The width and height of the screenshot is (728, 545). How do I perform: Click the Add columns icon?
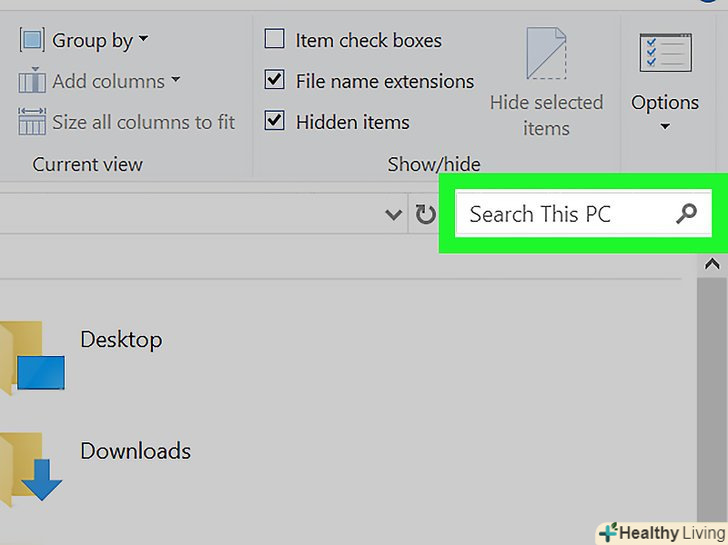pos(32,81)
